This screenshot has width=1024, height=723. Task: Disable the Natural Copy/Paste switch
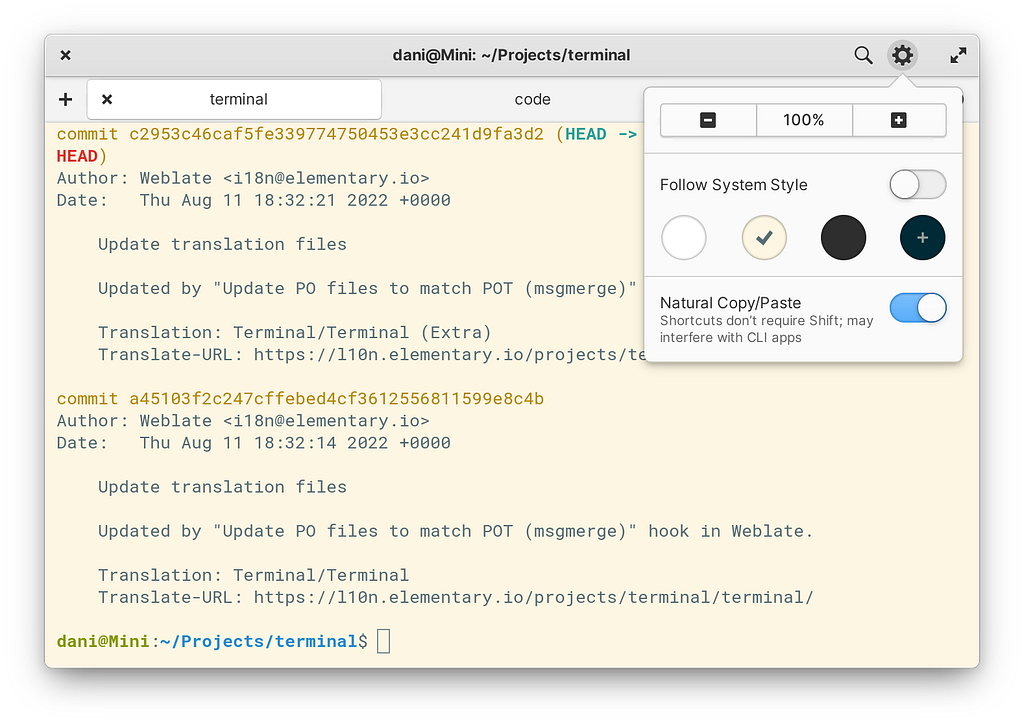[x=918, y=308]
